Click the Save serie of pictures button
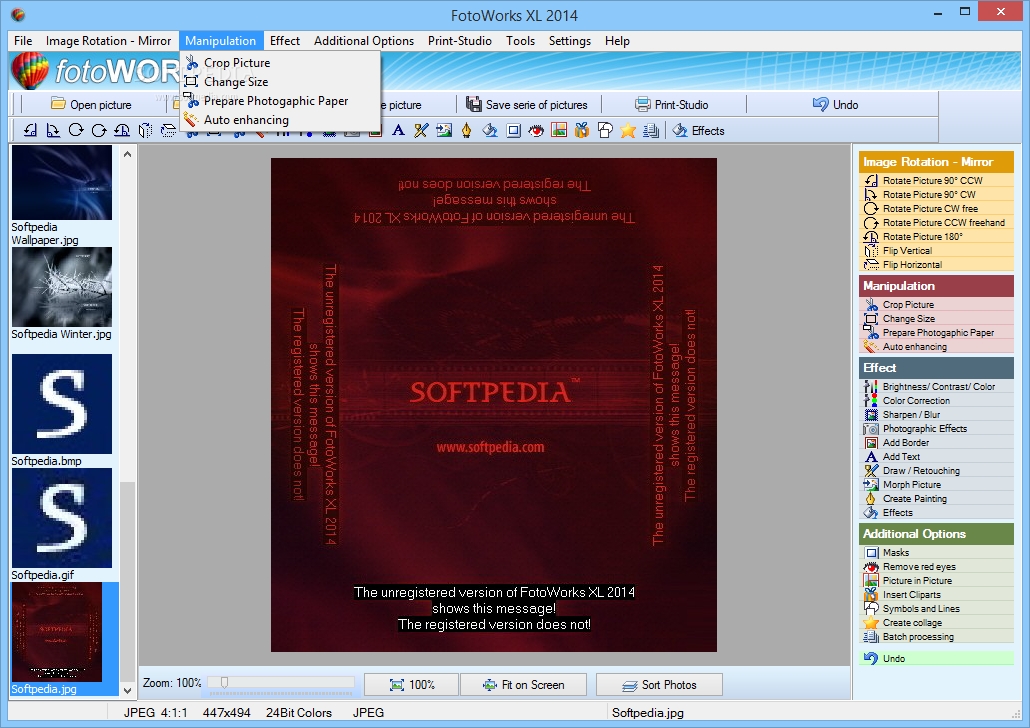Viewport: 1030px width, 728px height. [527, 104]
